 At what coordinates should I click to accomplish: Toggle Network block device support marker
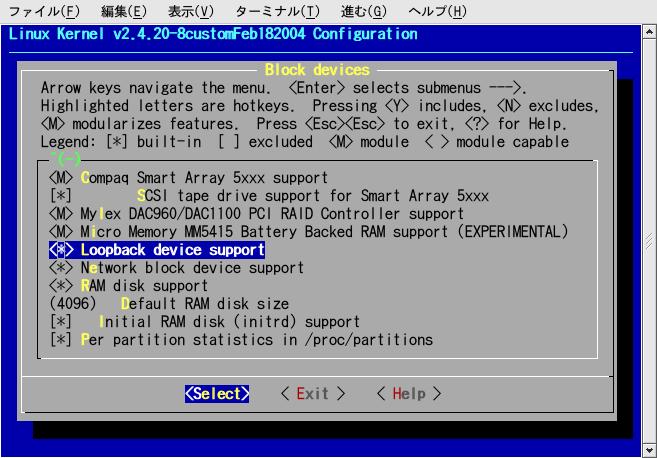pos(61,268)
